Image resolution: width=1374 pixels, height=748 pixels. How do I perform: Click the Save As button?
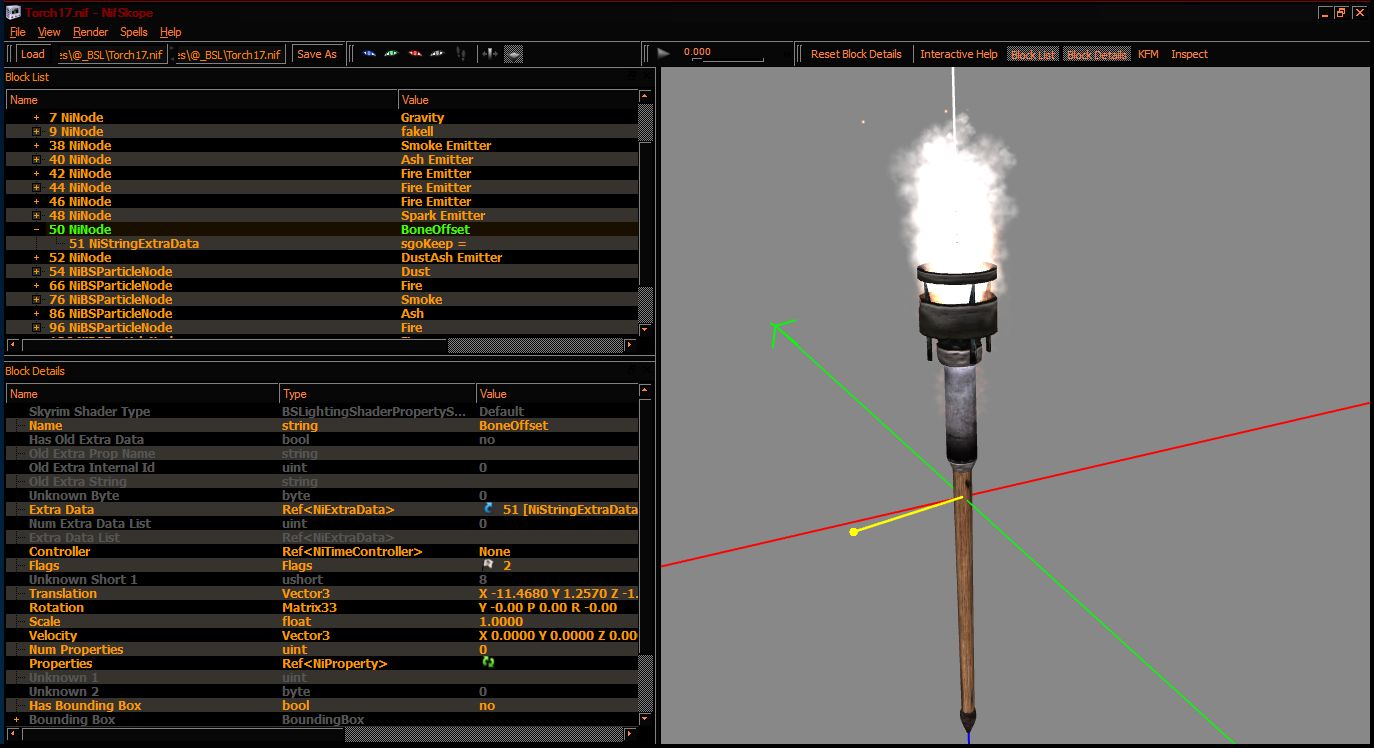pyautogui.click(x=317, y=54)
